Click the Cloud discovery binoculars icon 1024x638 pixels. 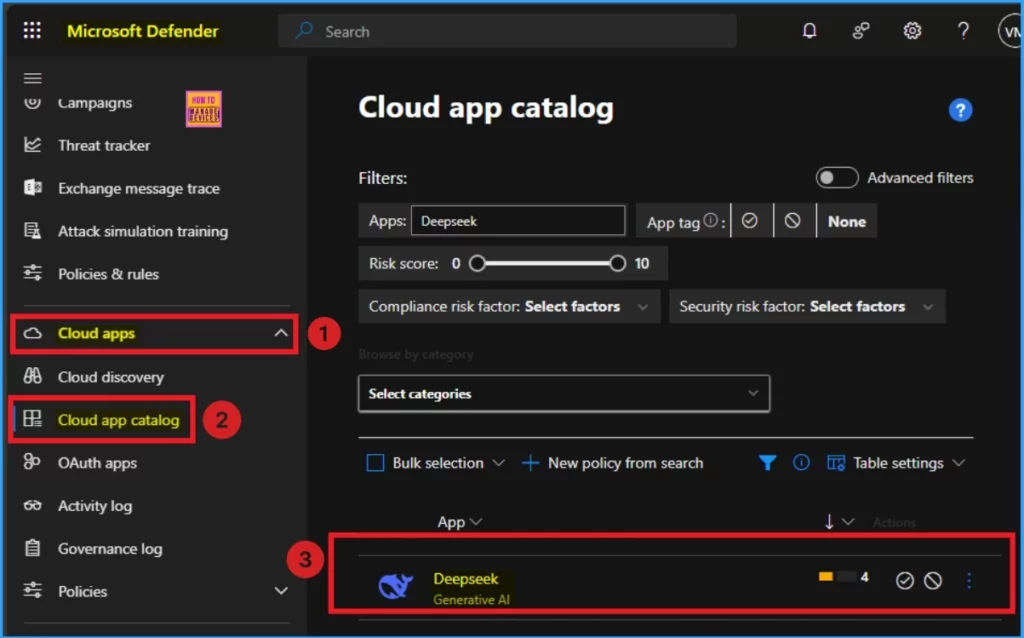(x=33, y=376)
